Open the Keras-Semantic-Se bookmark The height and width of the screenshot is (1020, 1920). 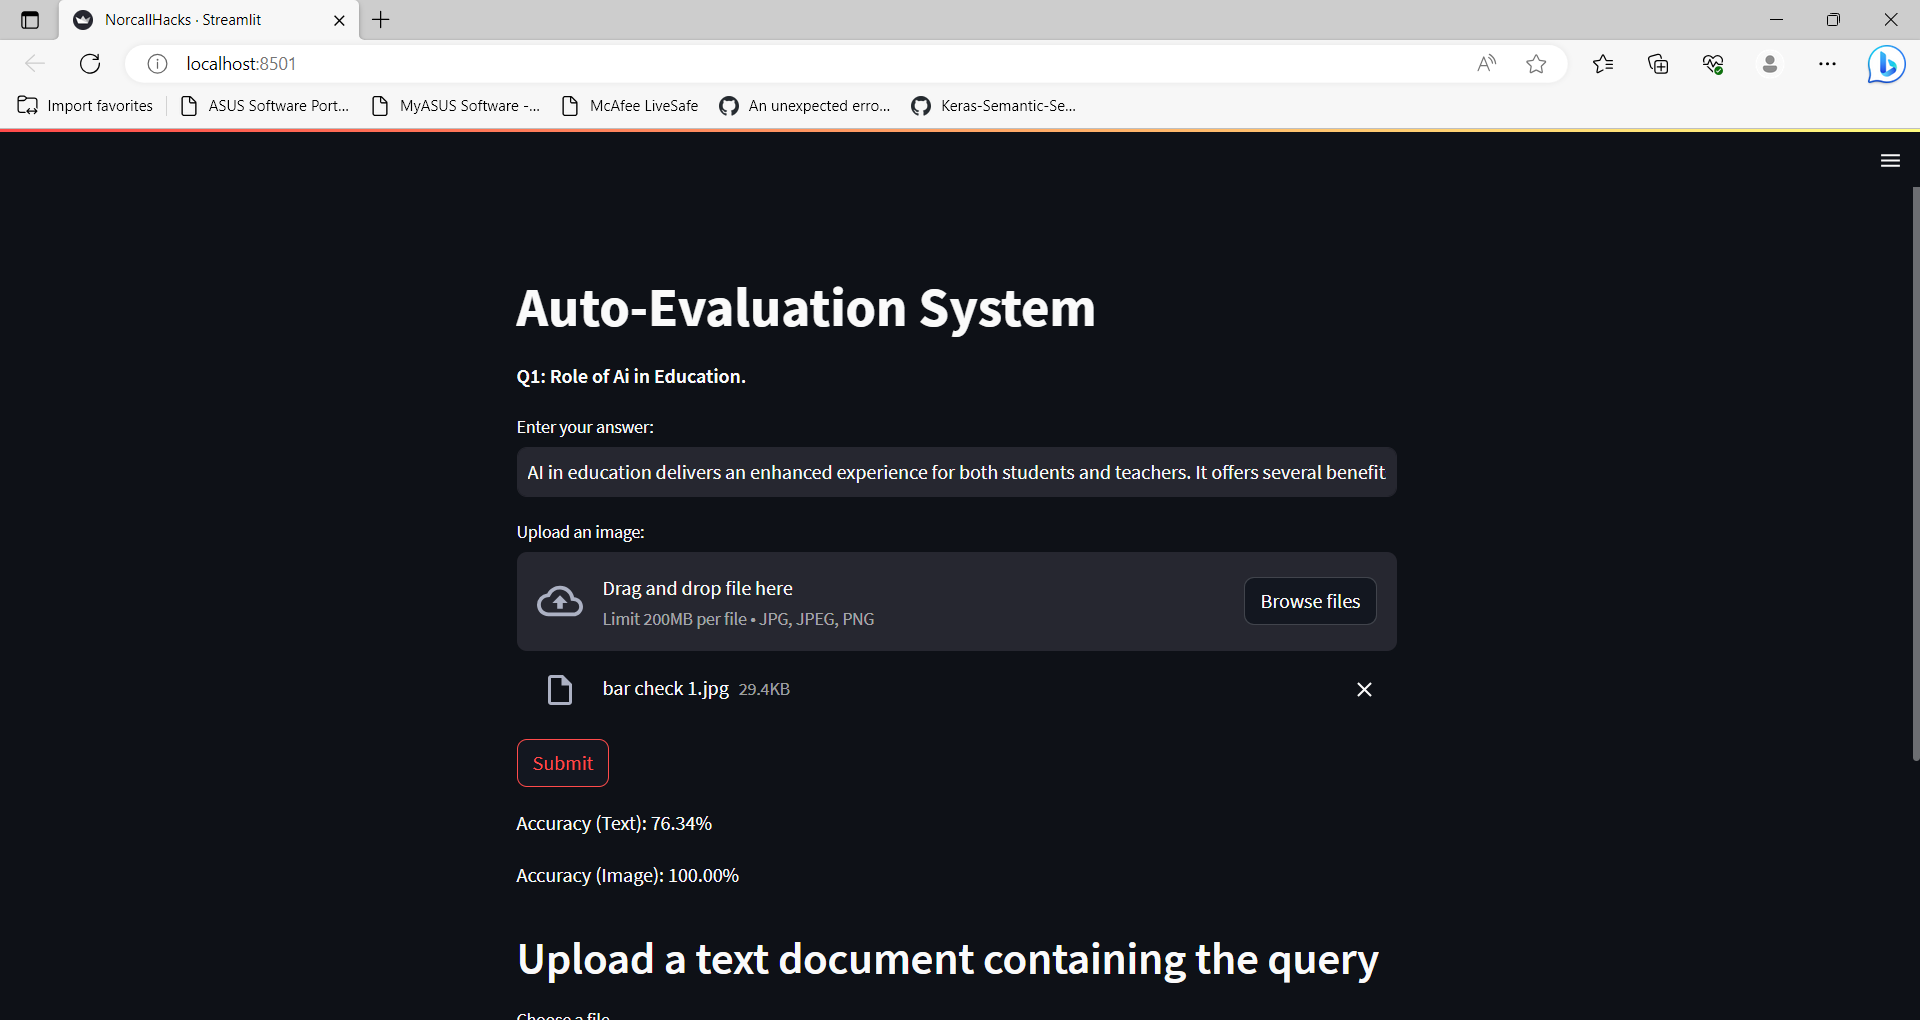point(993,105)
